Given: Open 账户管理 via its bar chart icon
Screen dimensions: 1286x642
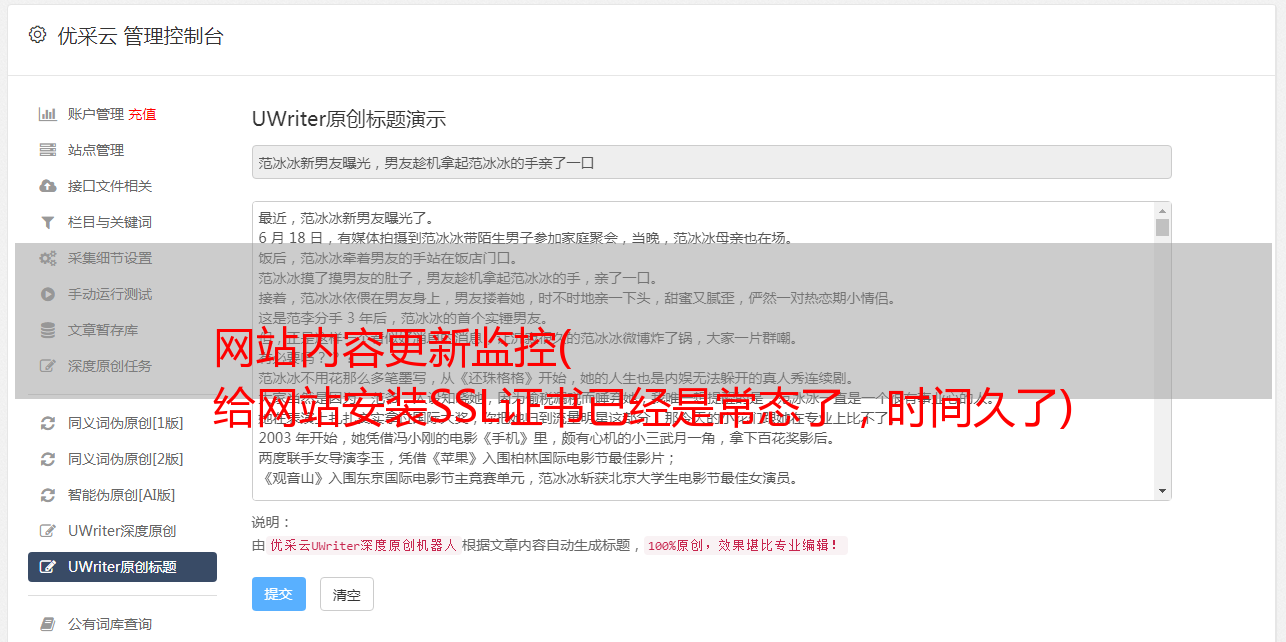Looking at the screenshot, I should [47, 114].
